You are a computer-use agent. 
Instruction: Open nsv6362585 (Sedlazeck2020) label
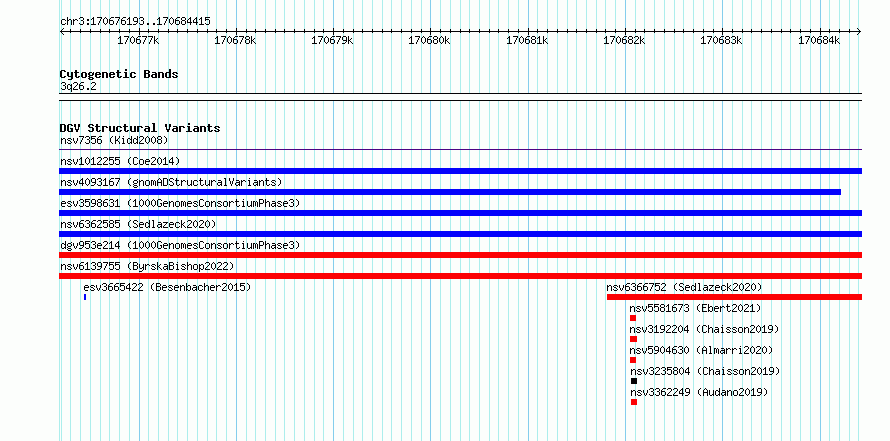(138, 224)
